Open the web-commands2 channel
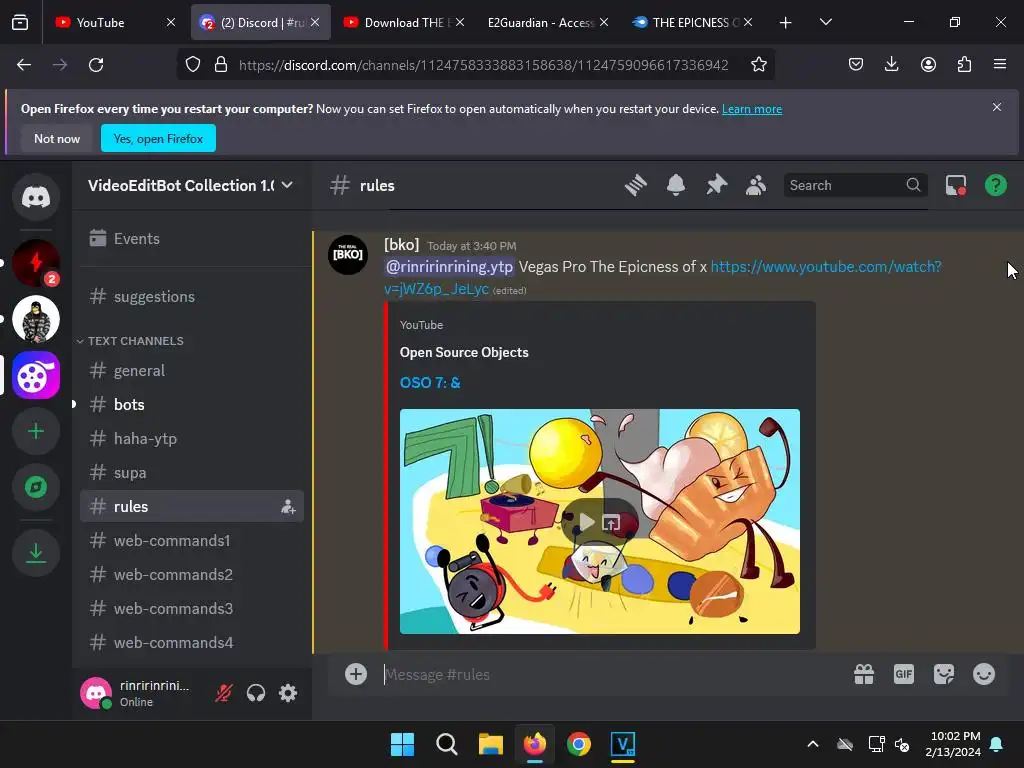This screenshot has width=1024, height=768. point(192,575)
